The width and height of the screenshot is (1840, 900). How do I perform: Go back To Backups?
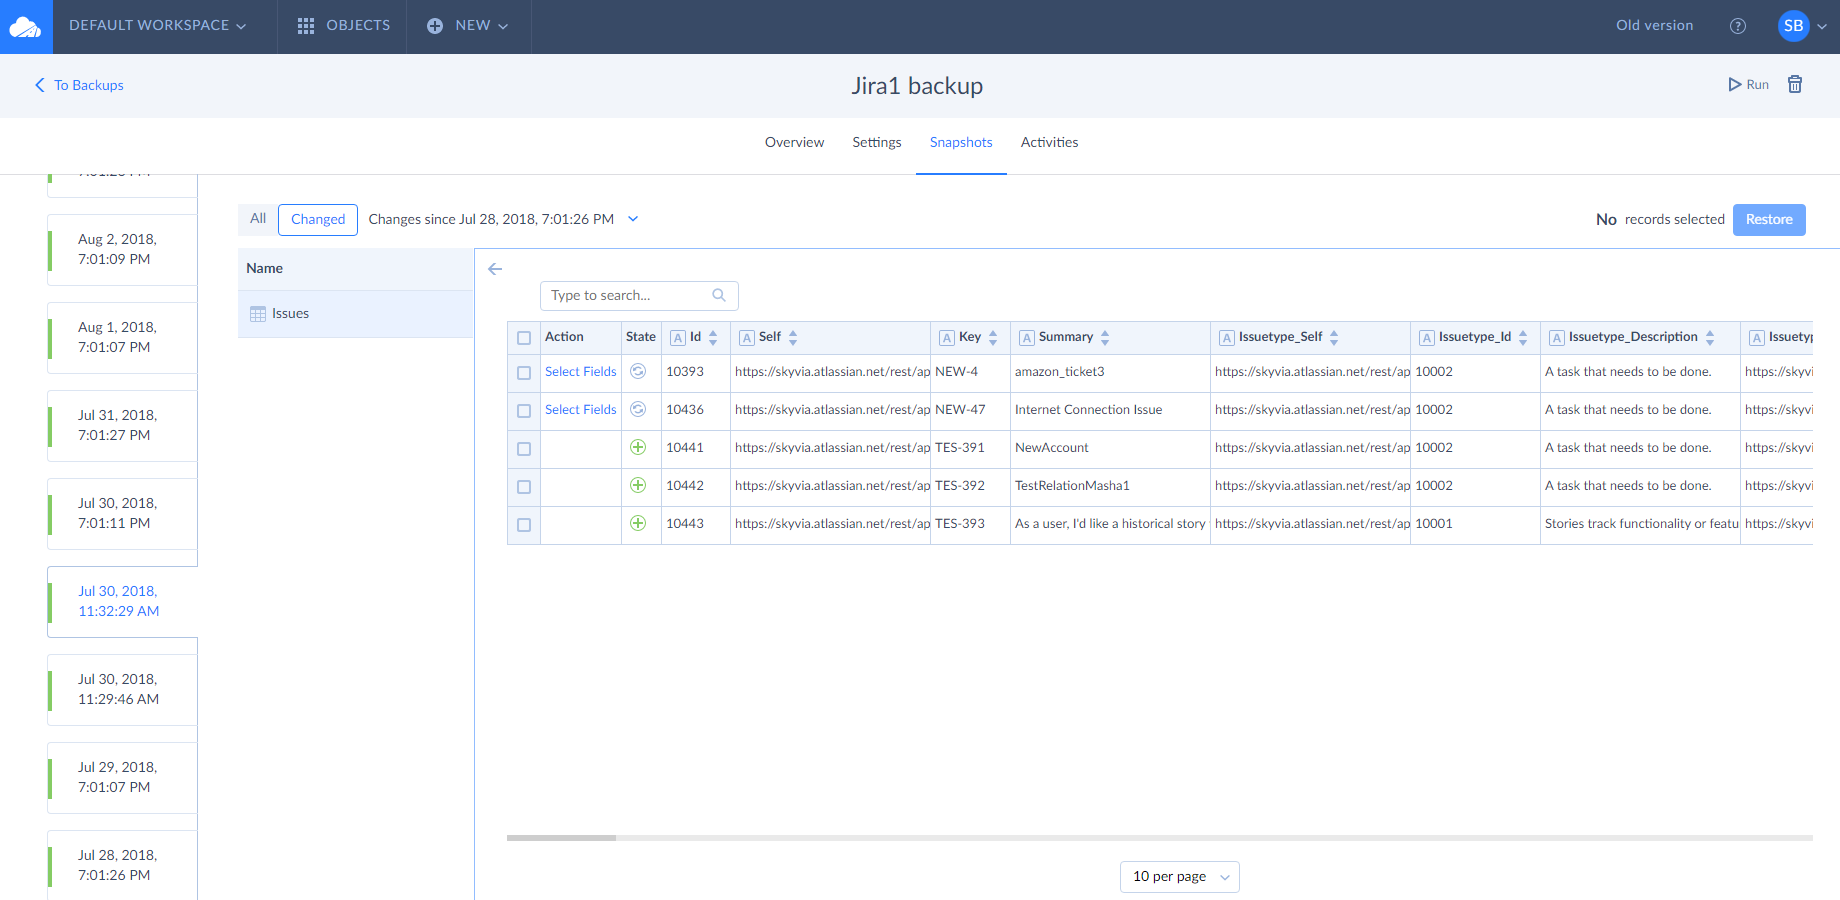click(80, 85)
